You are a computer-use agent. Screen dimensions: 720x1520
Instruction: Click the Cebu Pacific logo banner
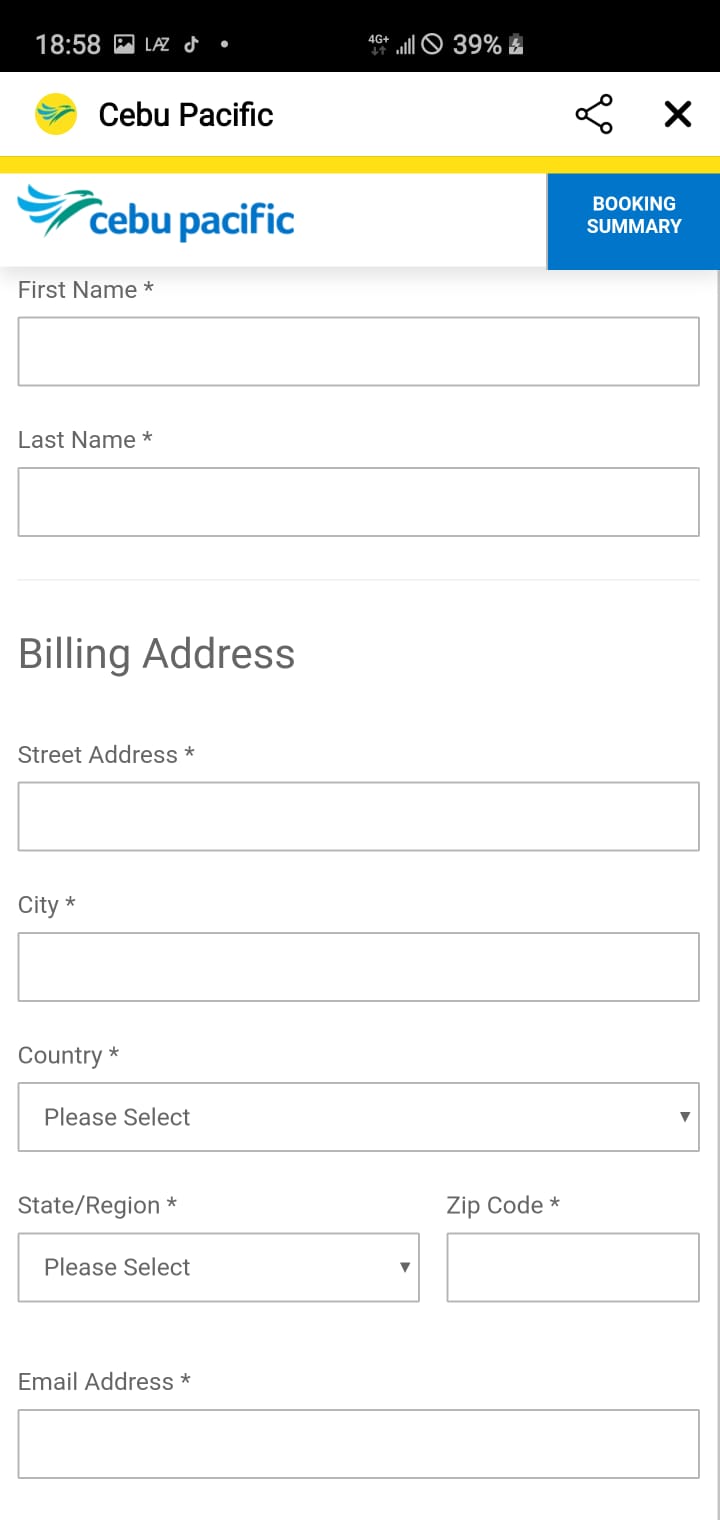tap(156, 213)
